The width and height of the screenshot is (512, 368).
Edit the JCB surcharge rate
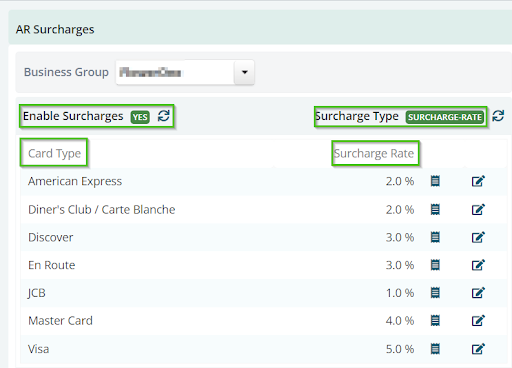[x=478, y=292]
